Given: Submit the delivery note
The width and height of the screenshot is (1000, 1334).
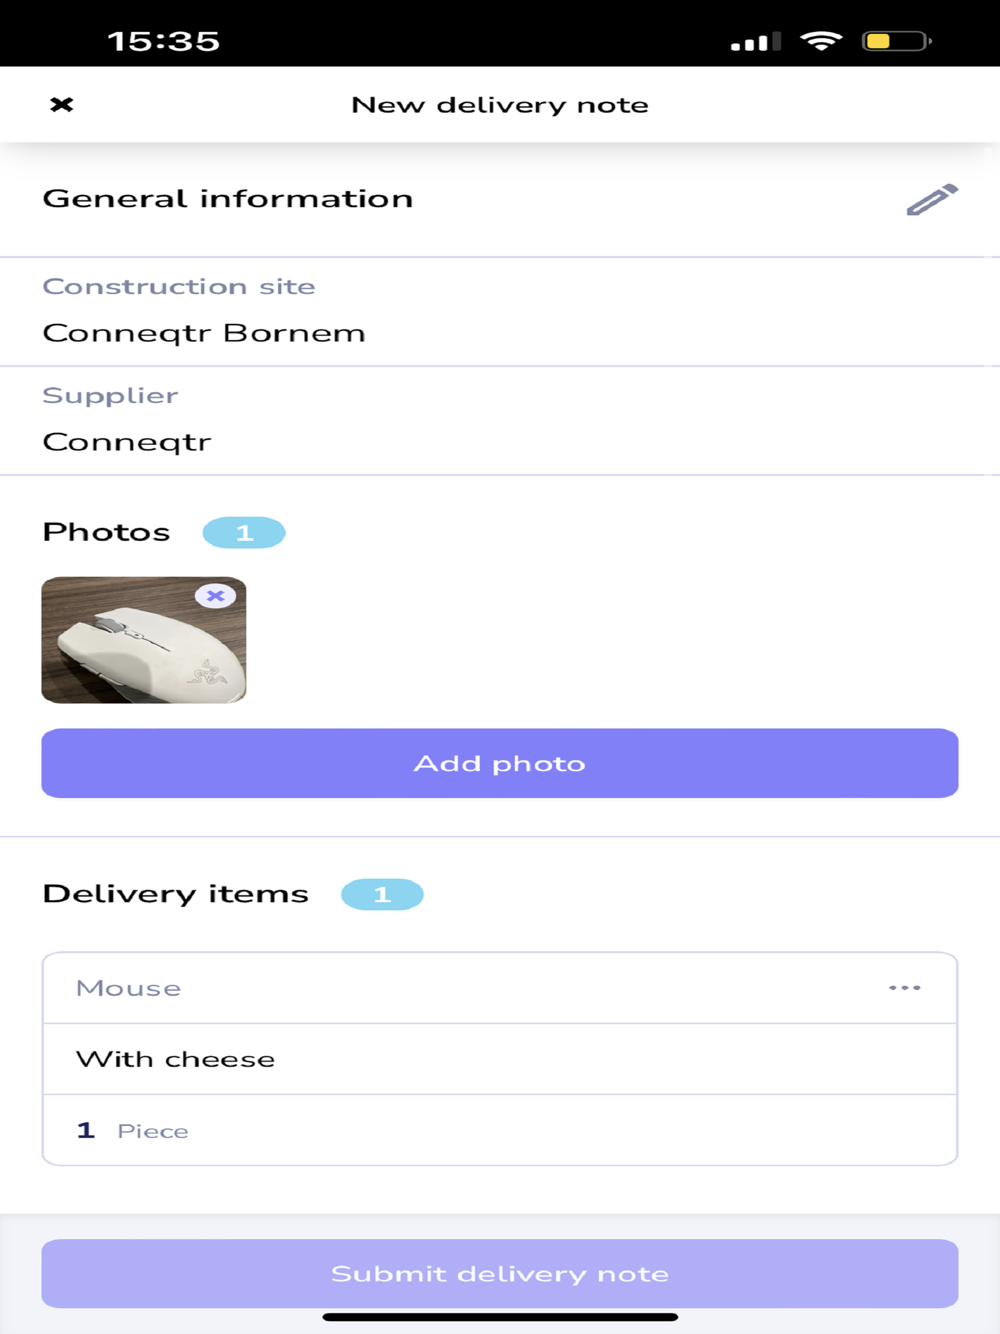Looking at the screenshot, I should 500,1273.
